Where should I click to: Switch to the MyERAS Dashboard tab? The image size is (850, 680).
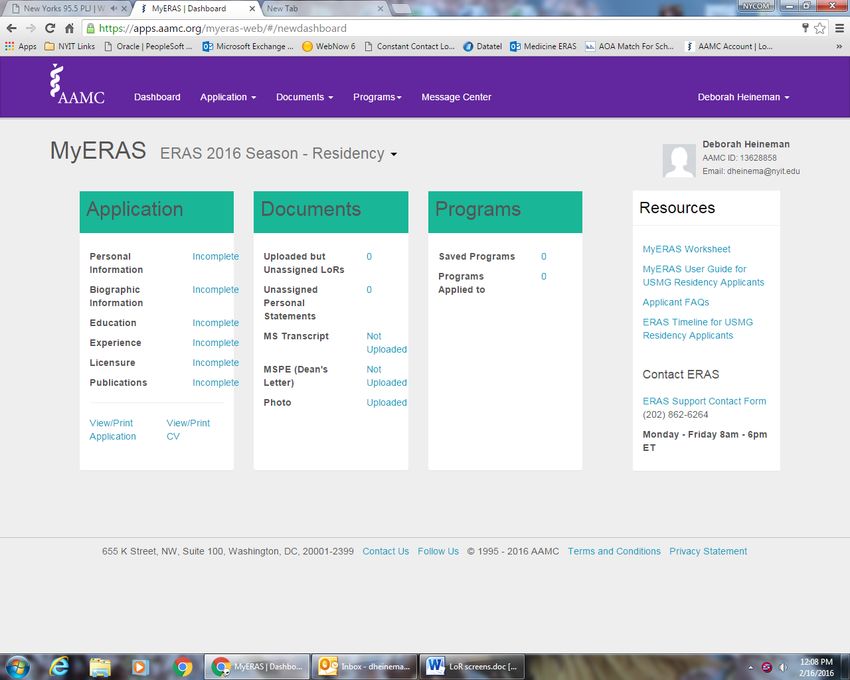click(196, 9)
